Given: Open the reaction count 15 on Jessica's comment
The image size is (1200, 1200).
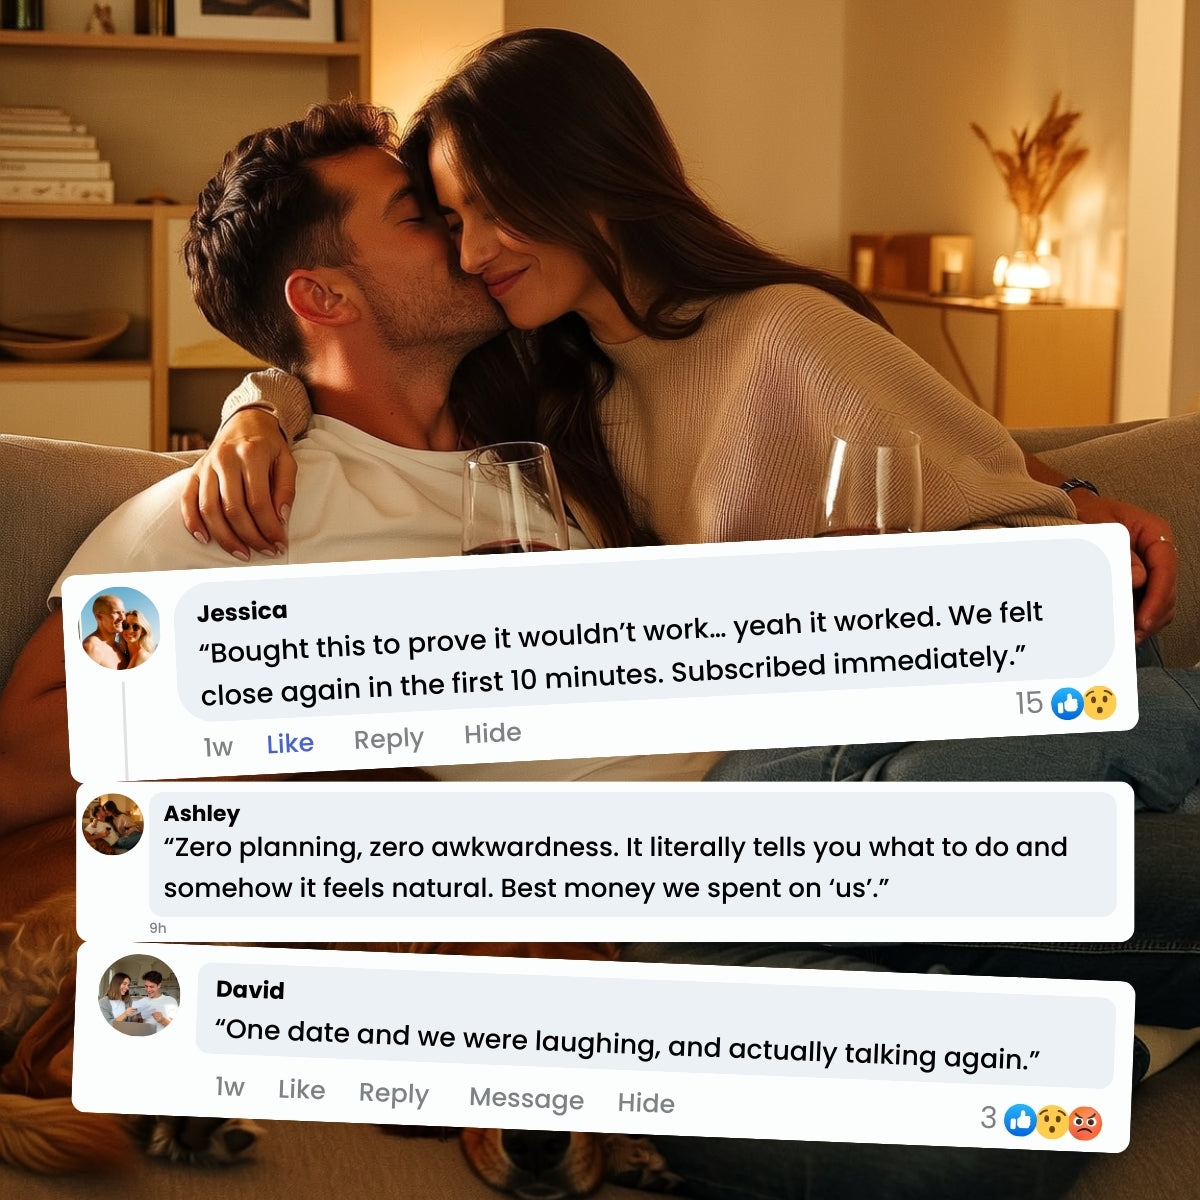Looking at the screenshot, I should click(x=1029, y=703).
